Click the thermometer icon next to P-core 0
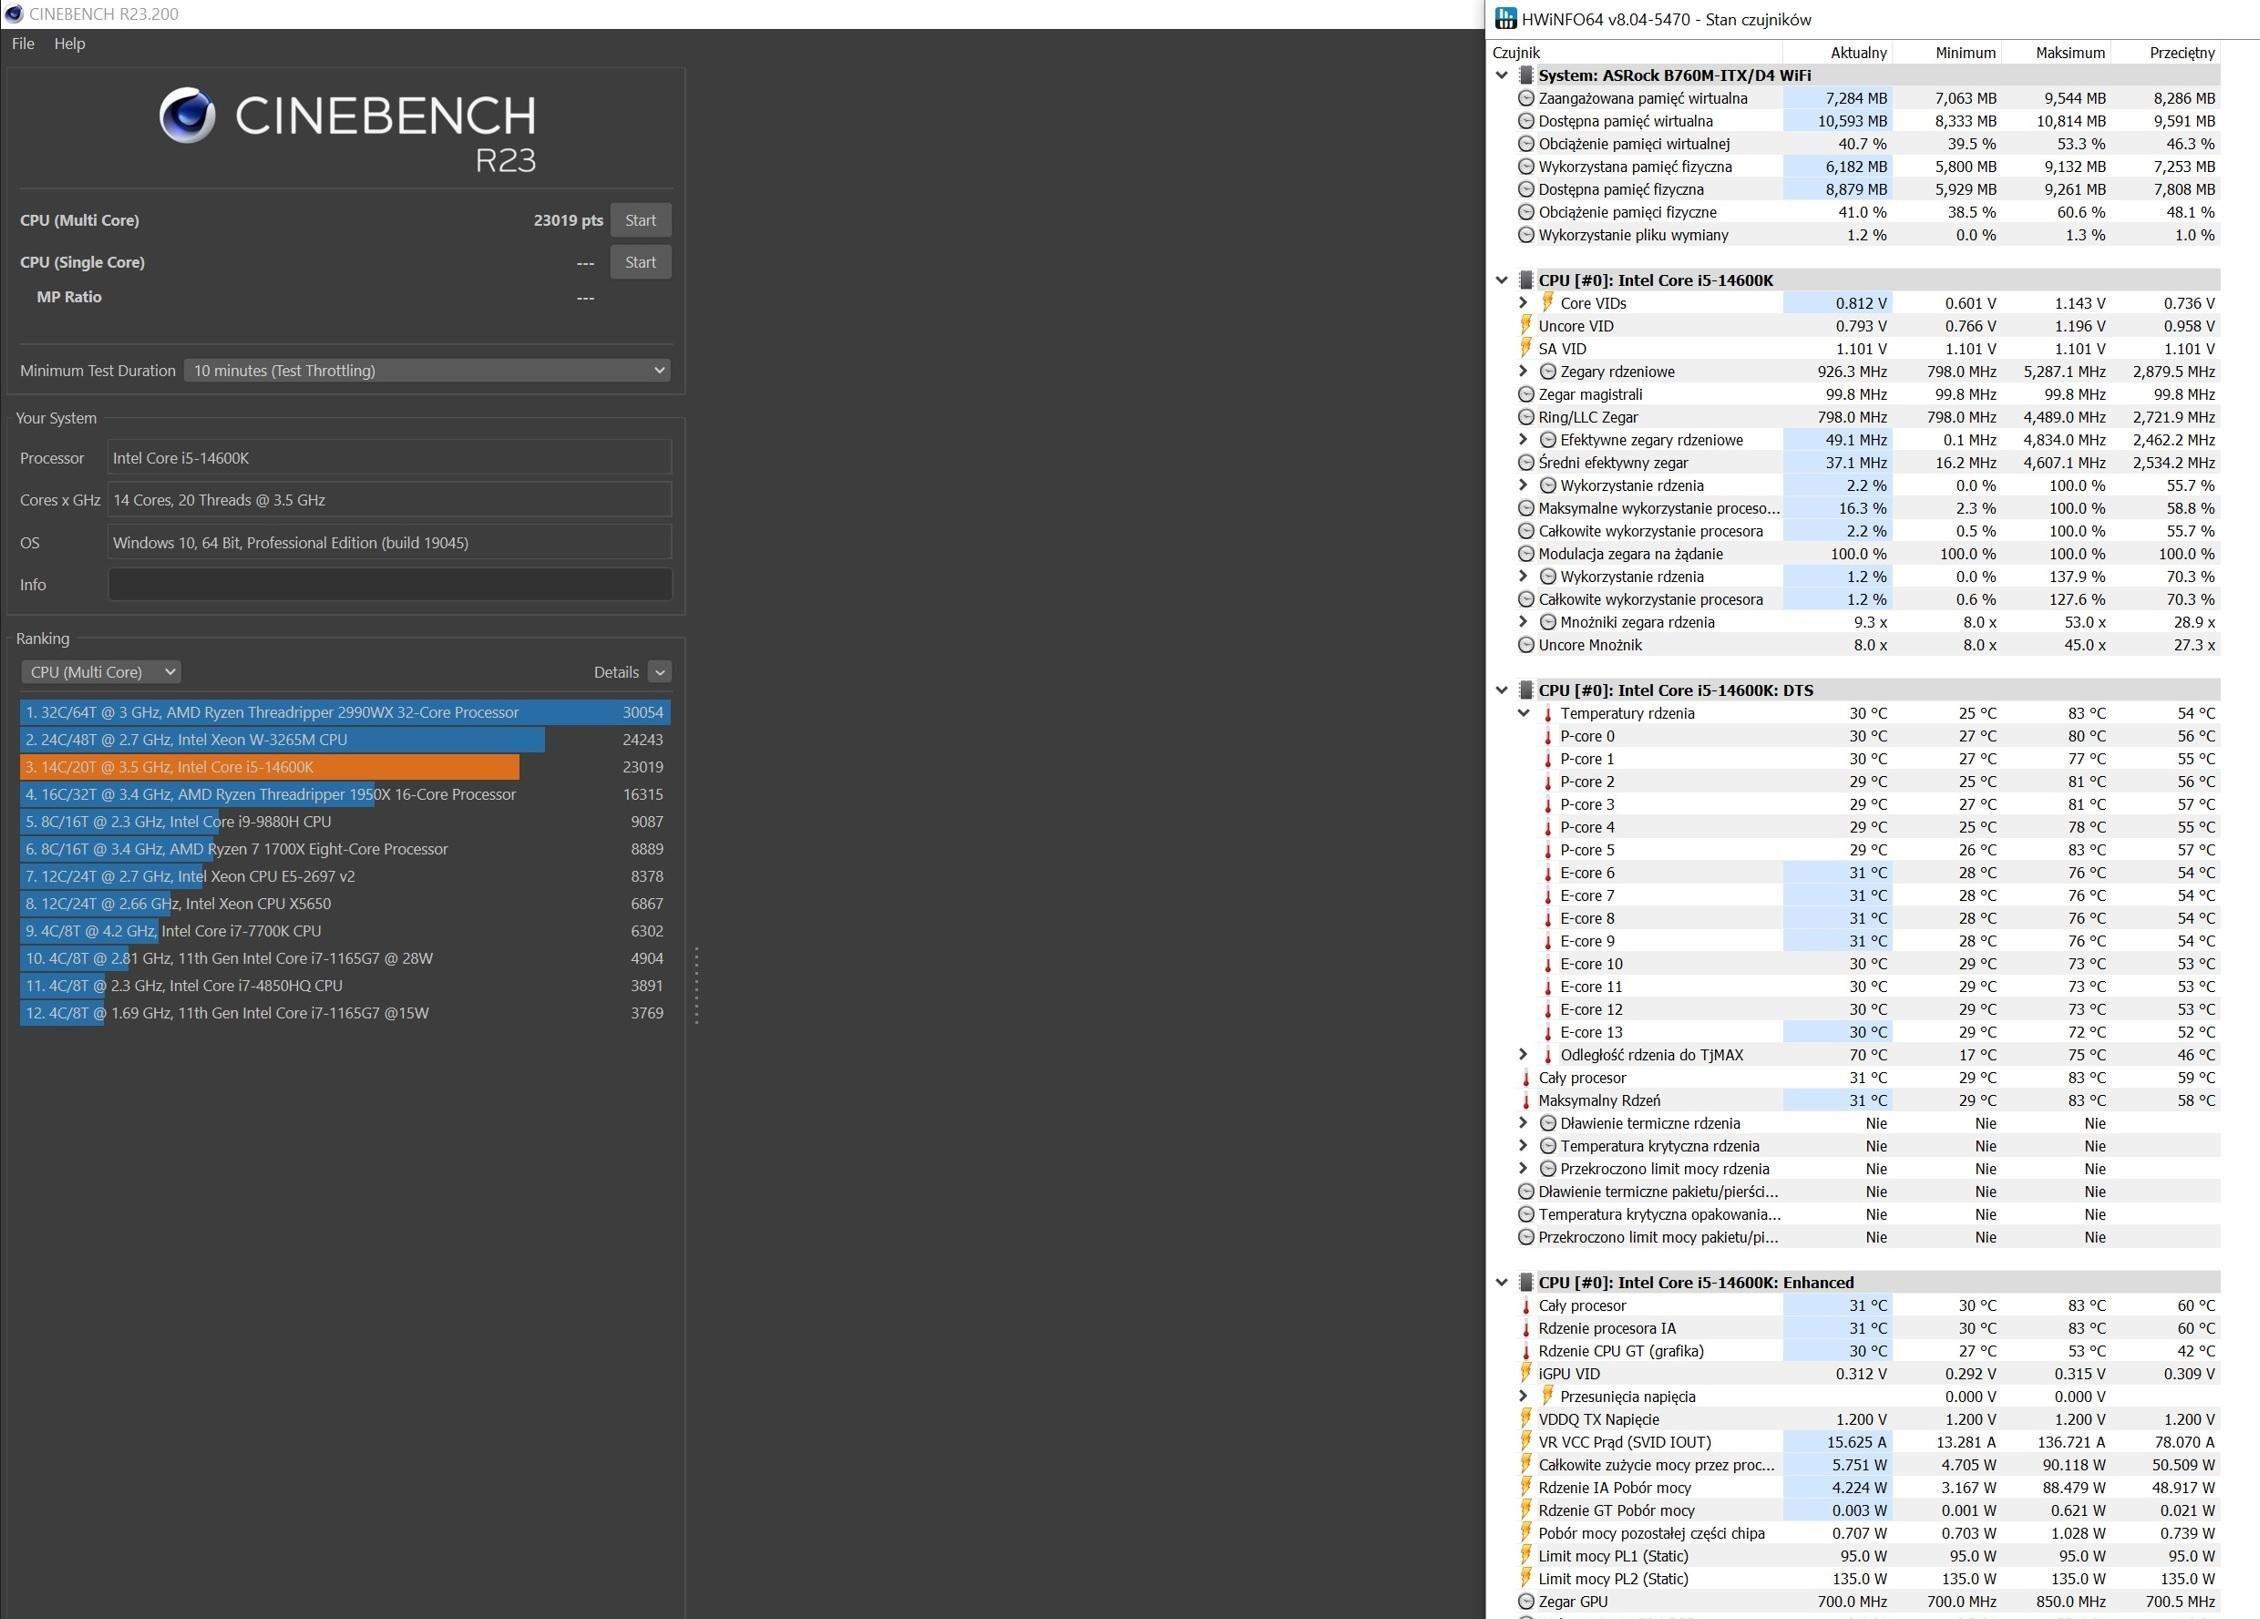 tap(1548, 737)
